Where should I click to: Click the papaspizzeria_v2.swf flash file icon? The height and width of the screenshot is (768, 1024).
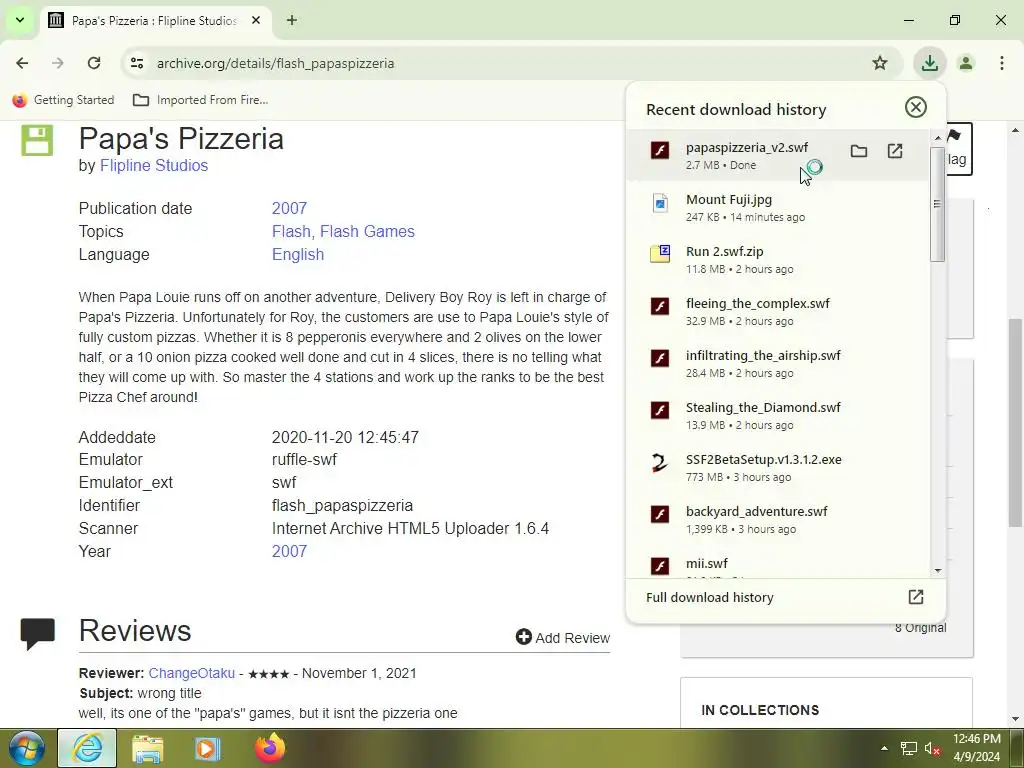660,151
